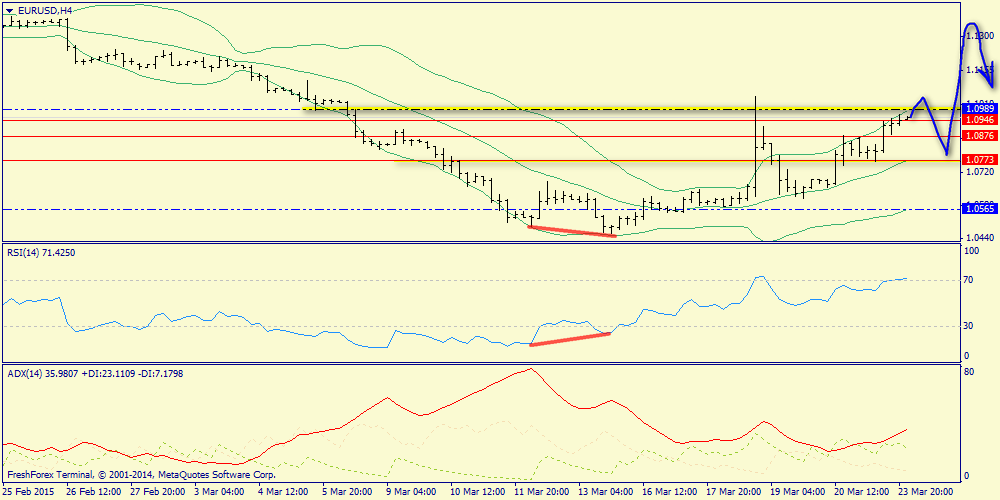The image size is (1000, 500).
Task: Click the 10 Mar 12:00 time label
Action: [x=476, y=492]
